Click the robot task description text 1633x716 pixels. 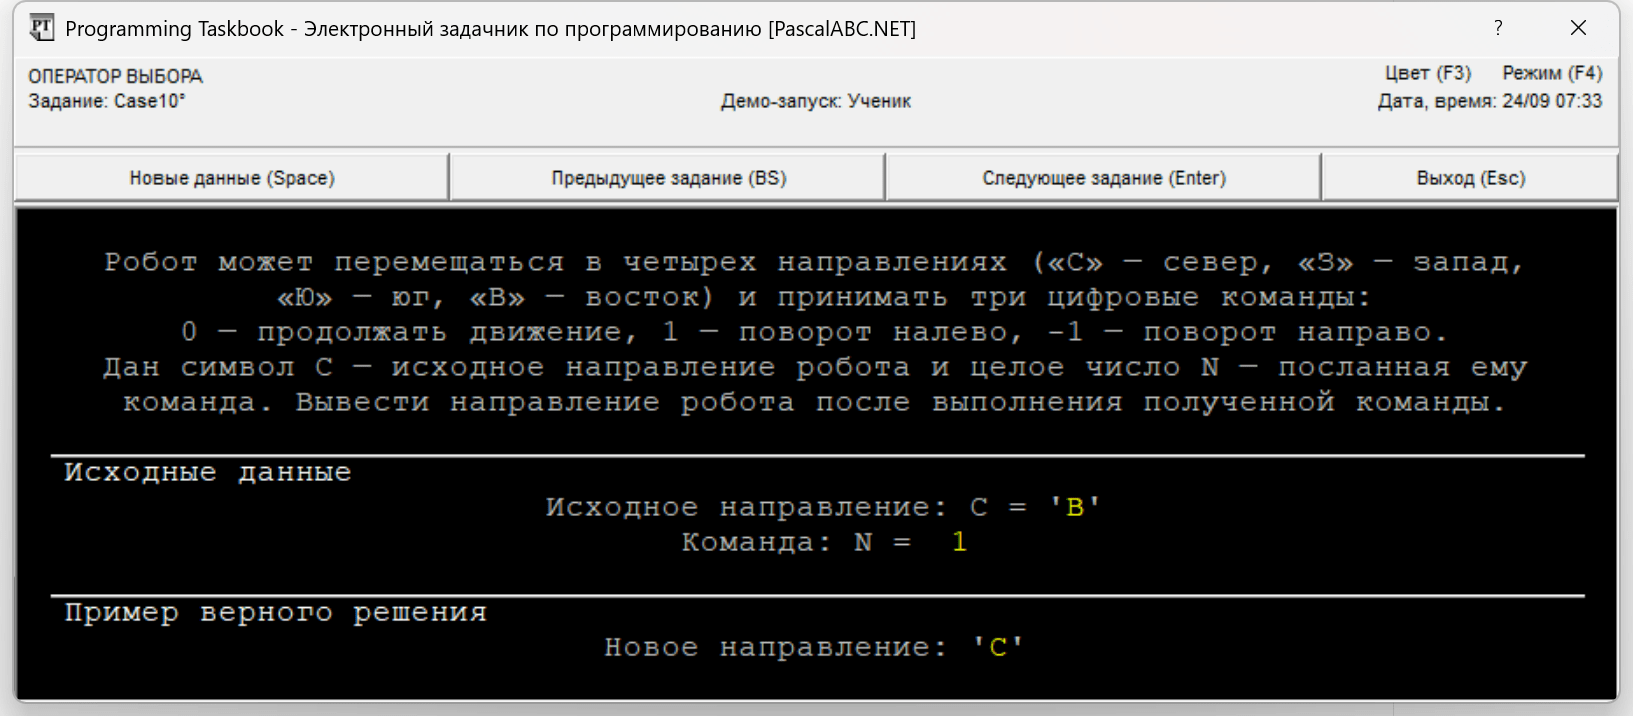coord(815,332)
